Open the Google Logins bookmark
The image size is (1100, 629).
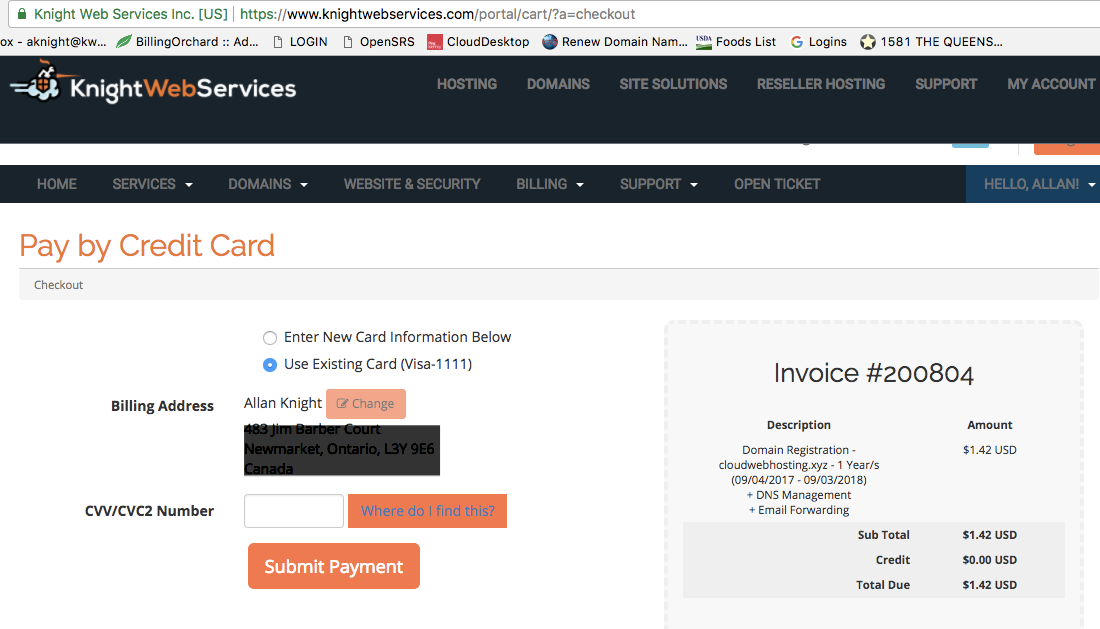[819, 42]
